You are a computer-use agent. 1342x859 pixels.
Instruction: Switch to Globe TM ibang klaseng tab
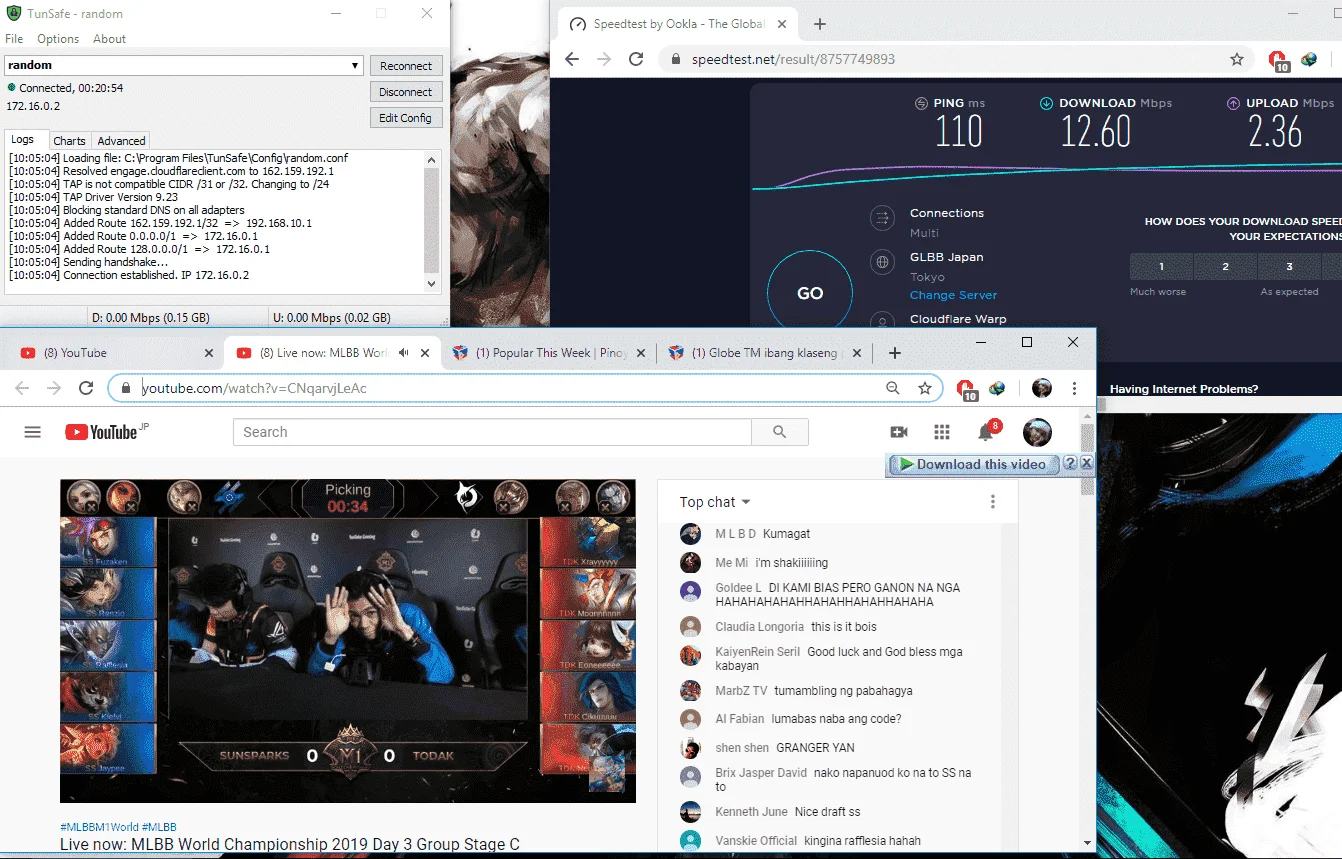click(x=764, y=353)
